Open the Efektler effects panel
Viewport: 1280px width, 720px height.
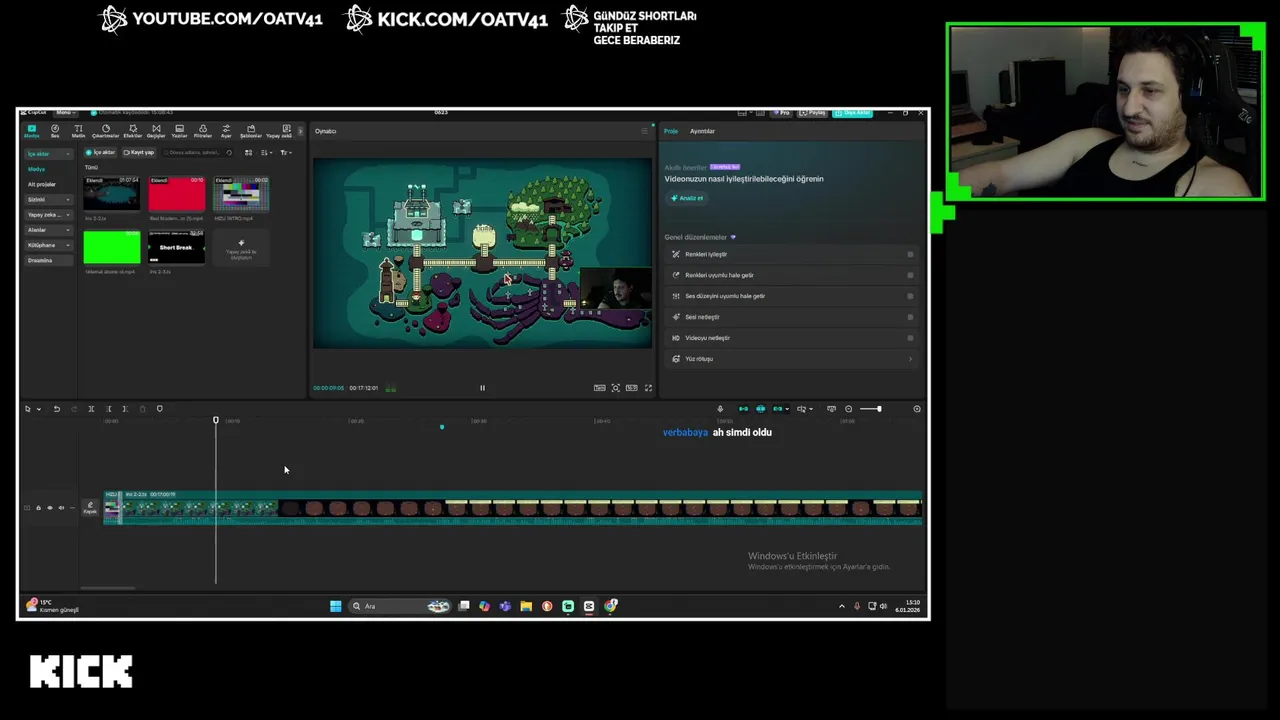point(132,131)
